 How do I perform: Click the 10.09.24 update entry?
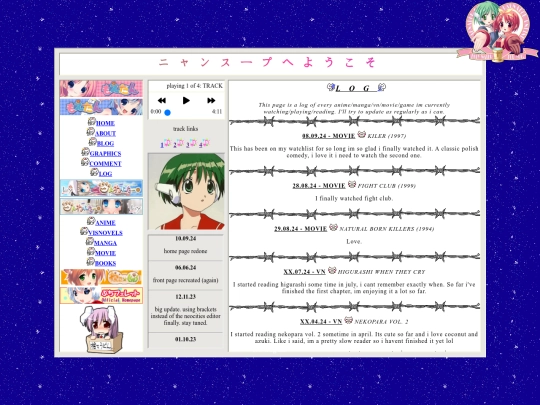click(186, 245)
